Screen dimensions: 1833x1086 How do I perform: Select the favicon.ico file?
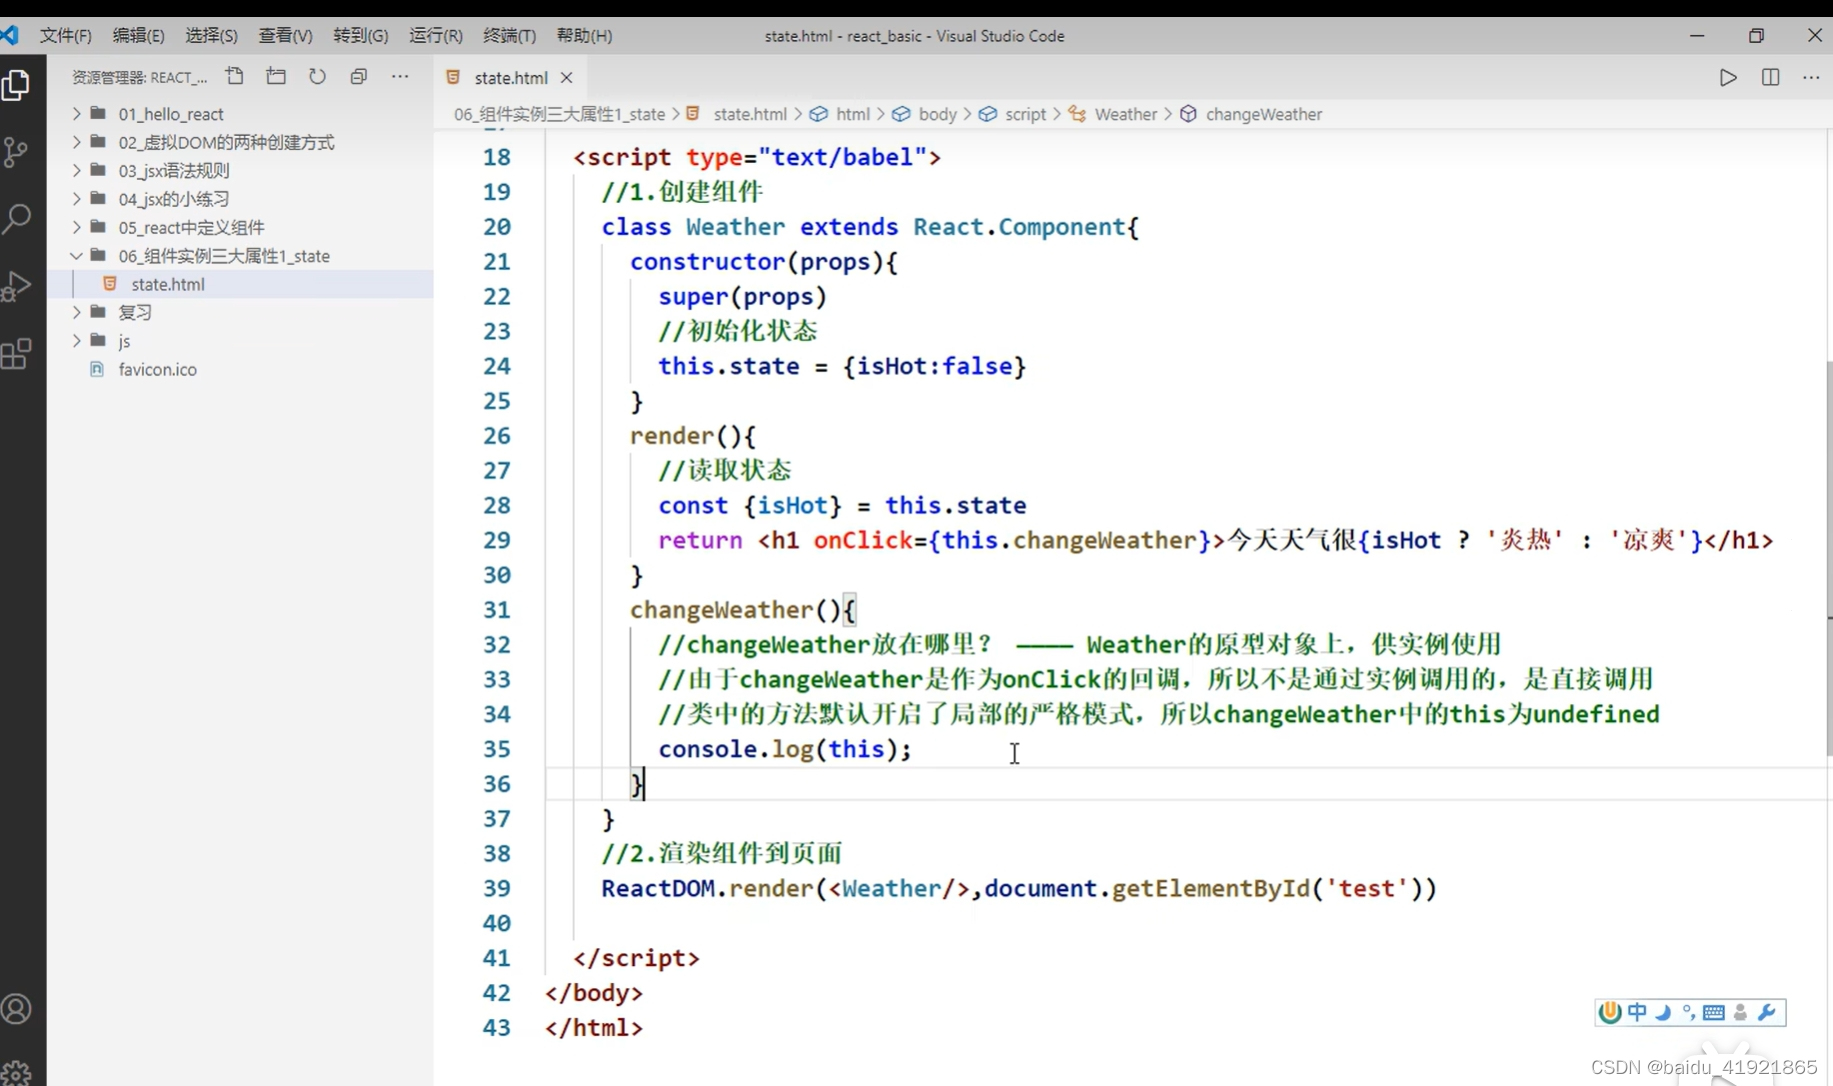157,369
